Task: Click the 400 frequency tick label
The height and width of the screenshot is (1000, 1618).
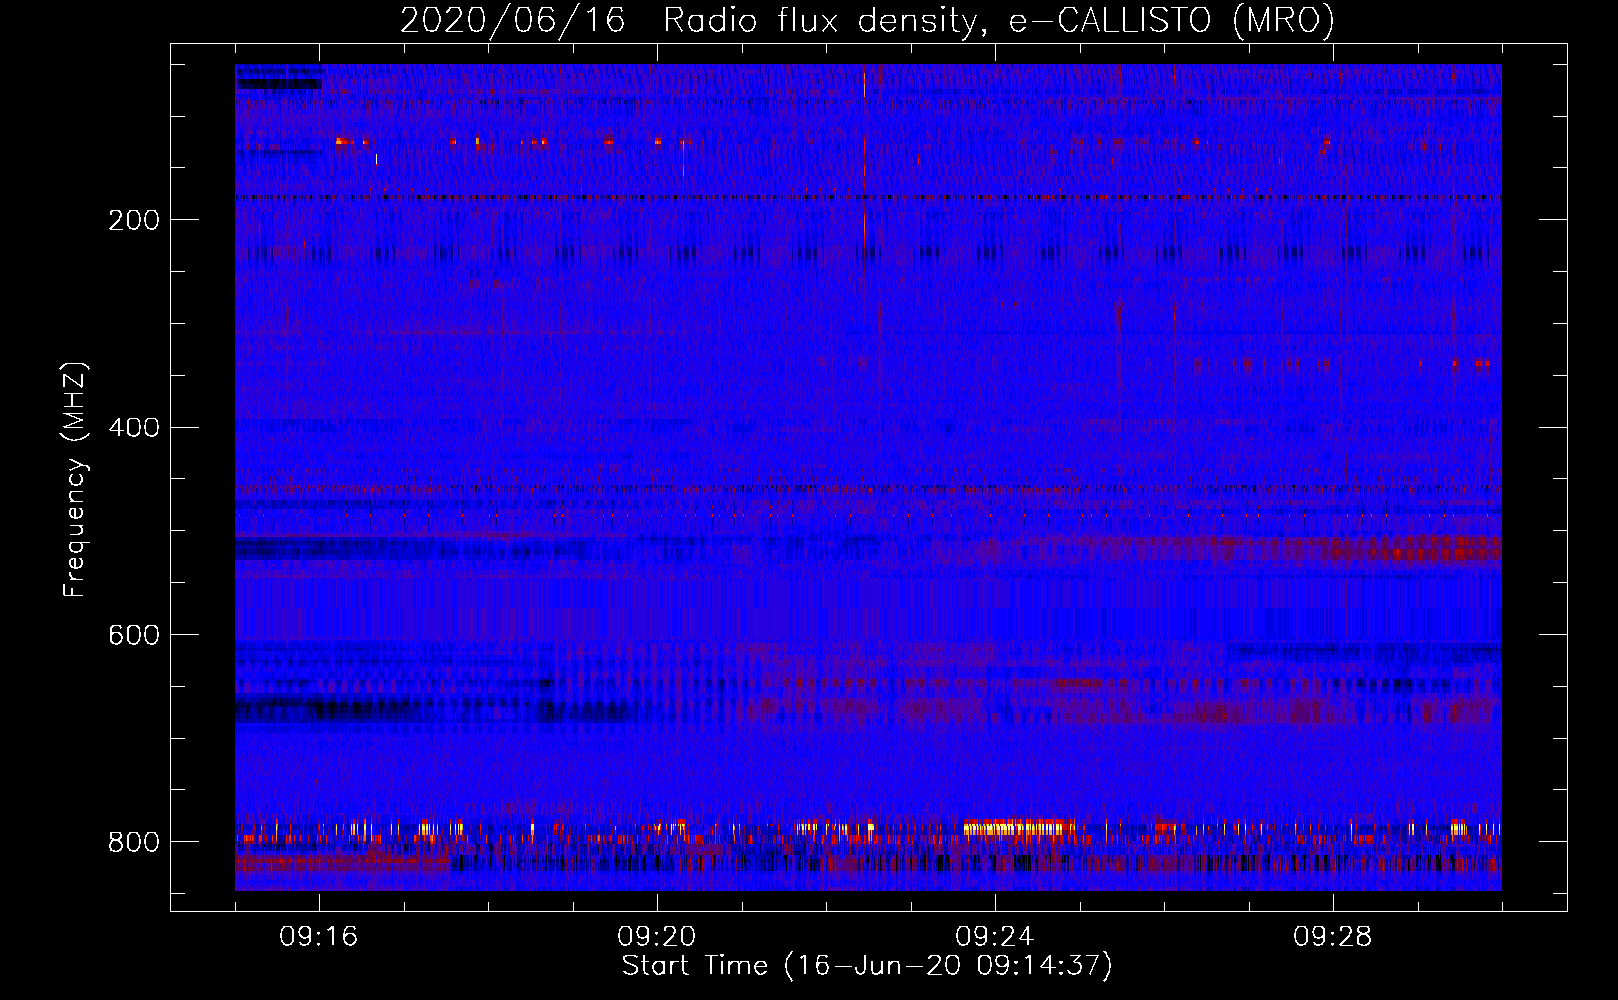Action: click(x=133, y=428)
